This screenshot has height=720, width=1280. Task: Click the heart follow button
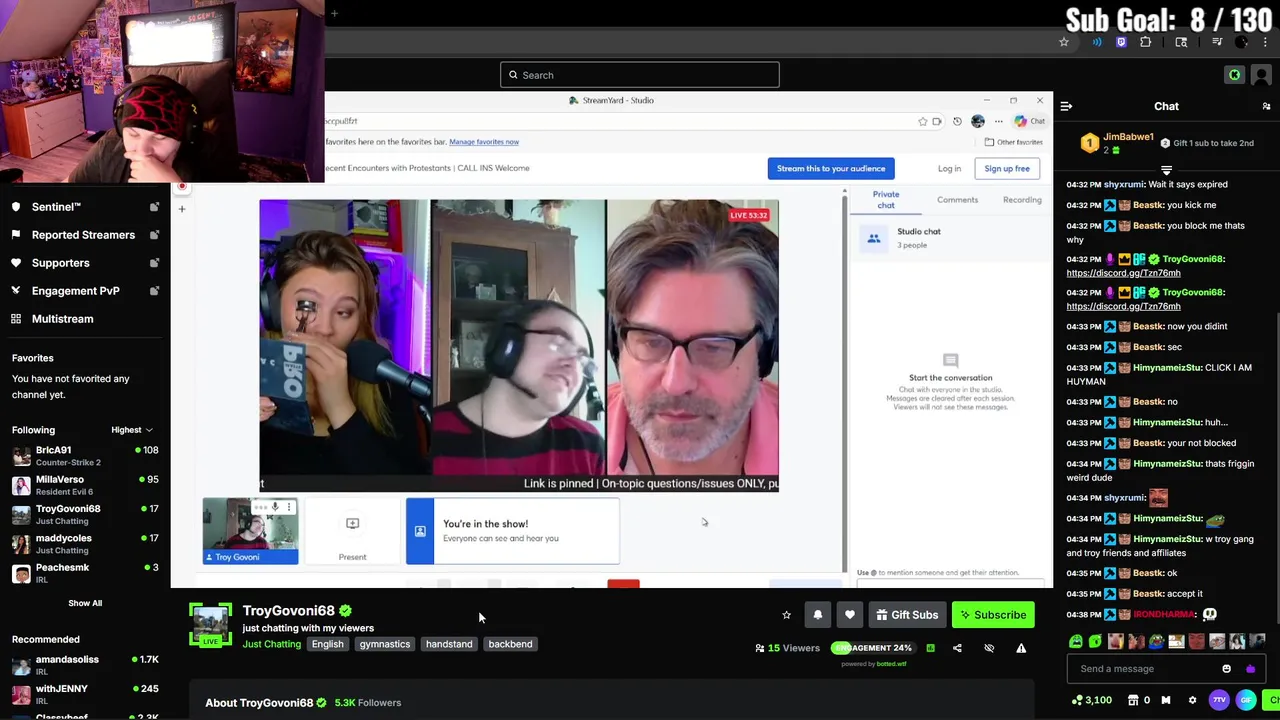[x=849, y=615]
